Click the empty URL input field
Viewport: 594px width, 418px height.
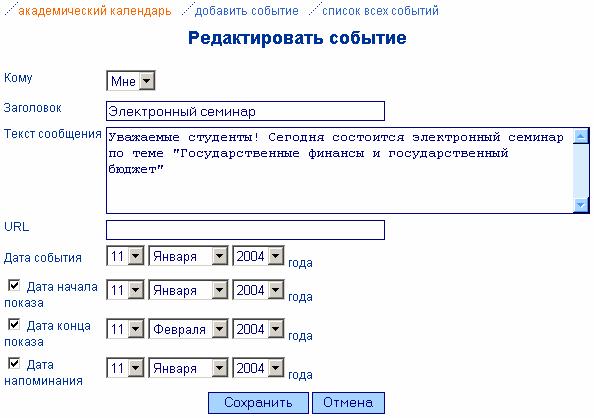[x=245, y=230]
